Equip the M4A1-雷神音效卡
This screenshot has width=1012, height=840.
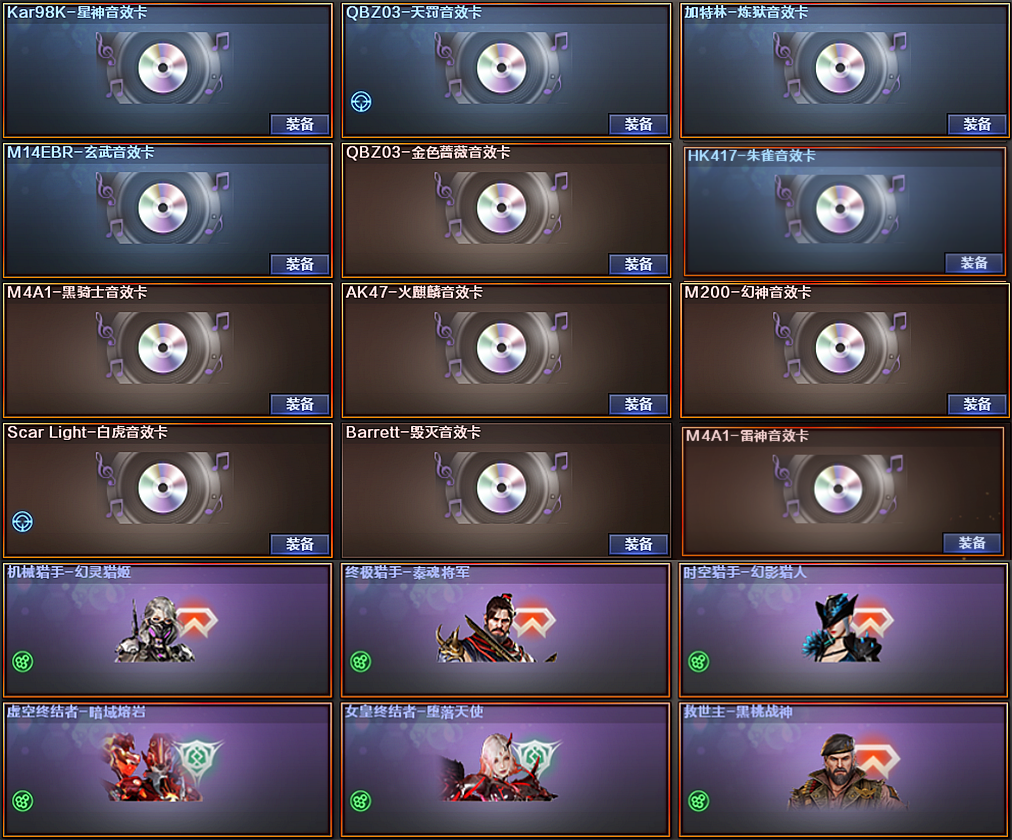pos(972,543)
